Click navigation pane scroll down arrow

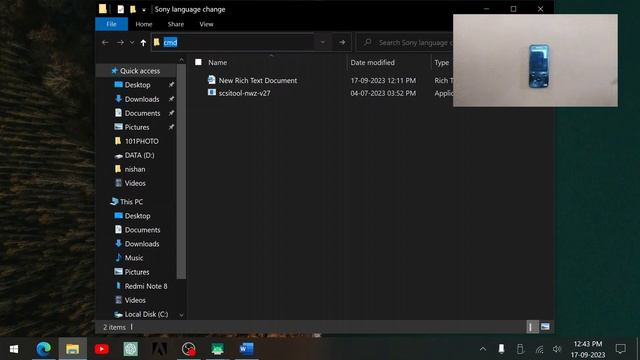pyautogui.click(x=181, y=315)
